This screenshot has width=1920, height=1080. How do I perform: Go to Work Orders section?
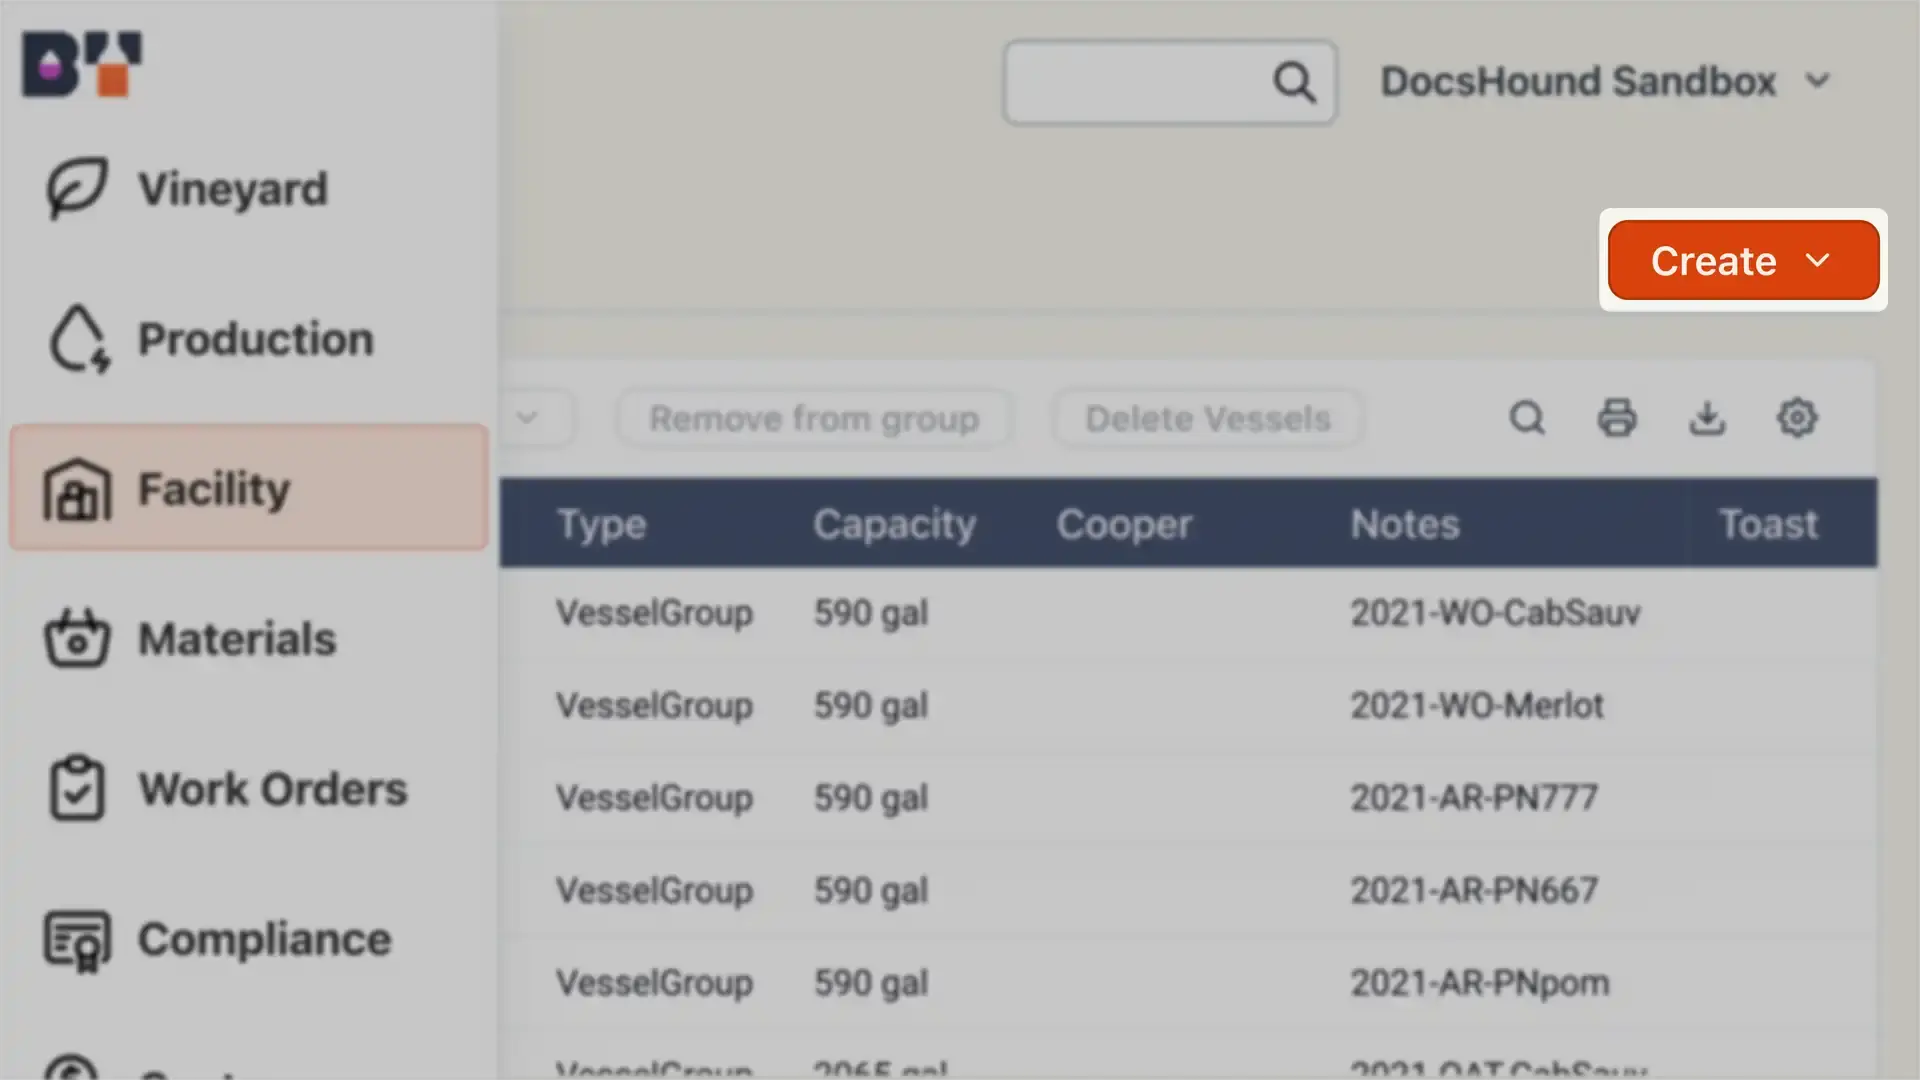pos(272,789)
